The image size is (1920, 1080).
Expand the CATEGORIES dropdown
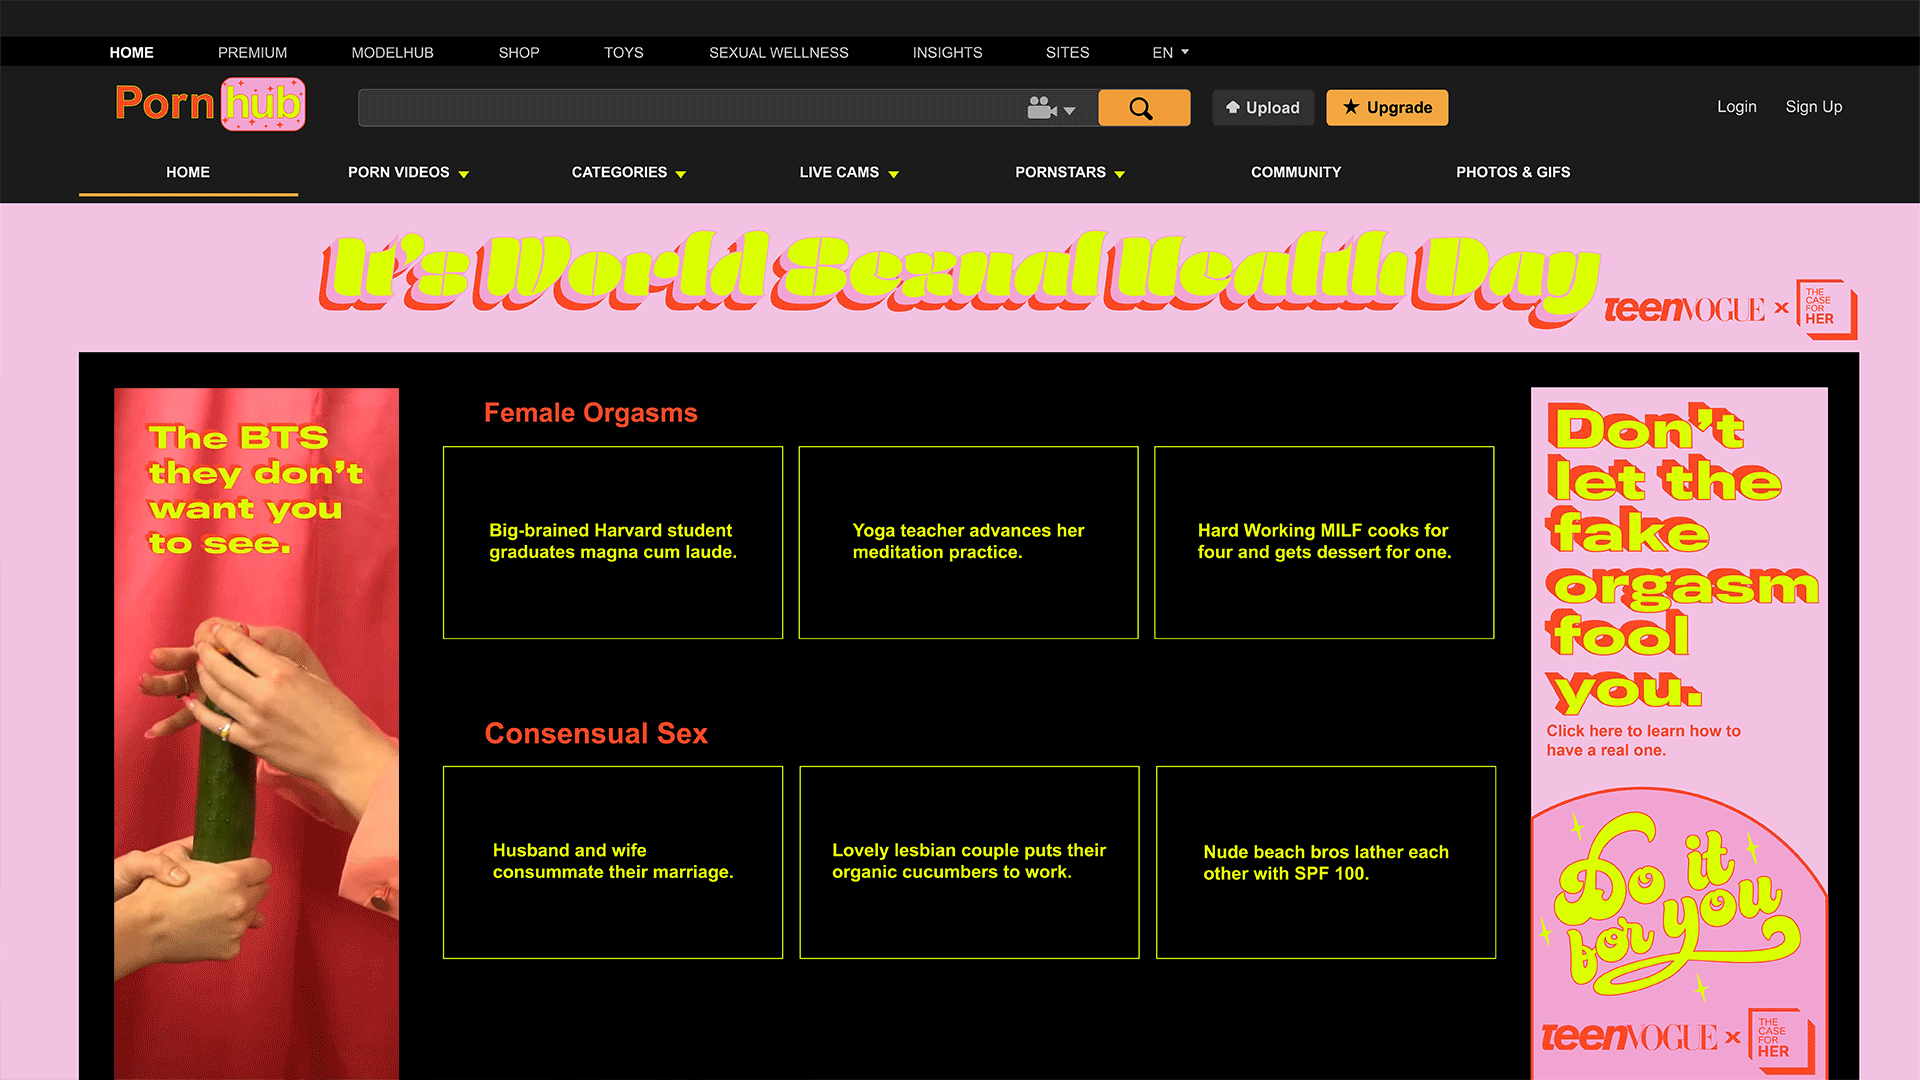pyautogui.click(x=628, y=172)
